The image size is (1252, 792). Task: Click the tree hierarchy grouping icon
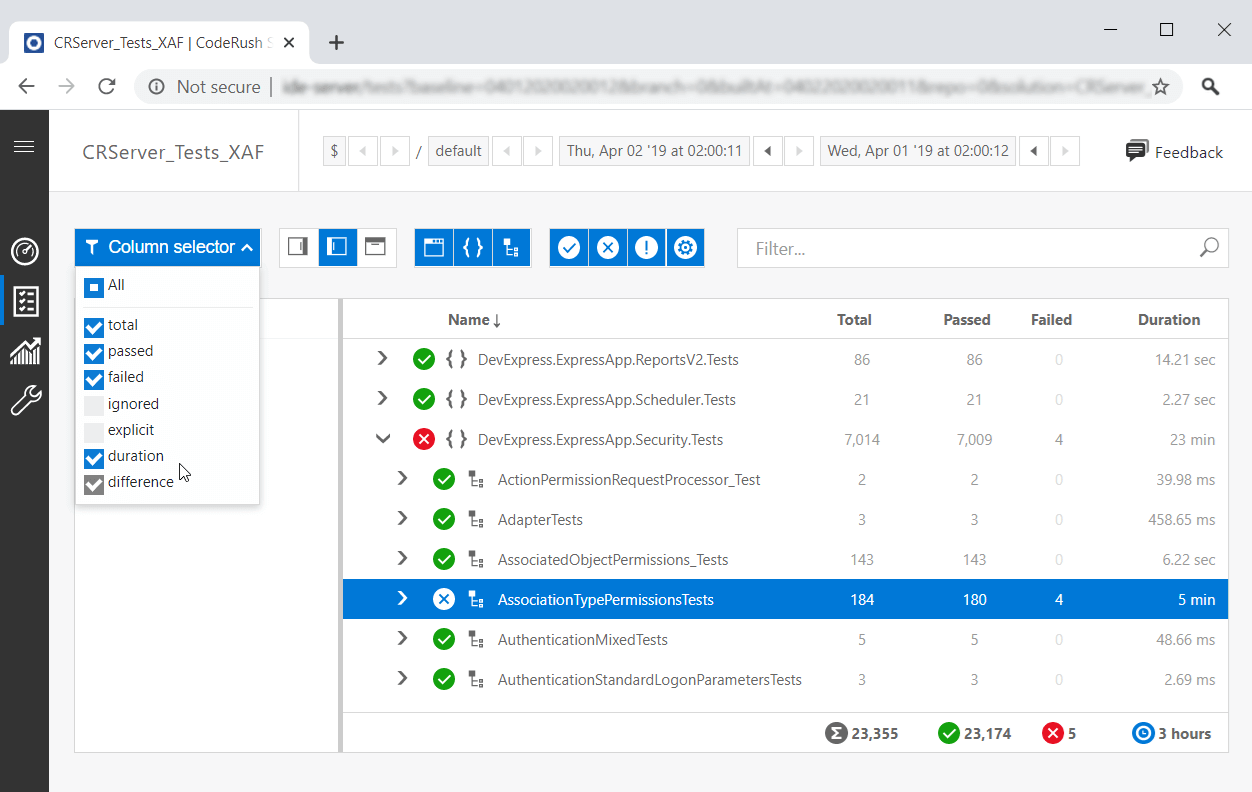511,247
